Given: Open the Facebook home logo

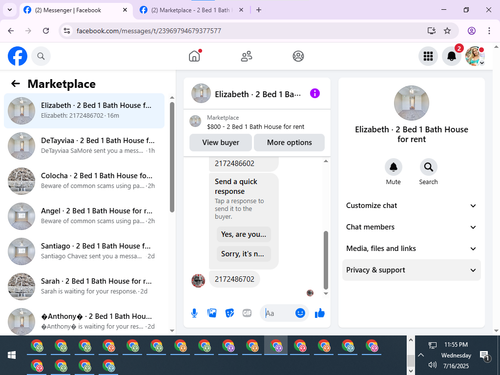Looking at the screenshot, I should 17,56.
